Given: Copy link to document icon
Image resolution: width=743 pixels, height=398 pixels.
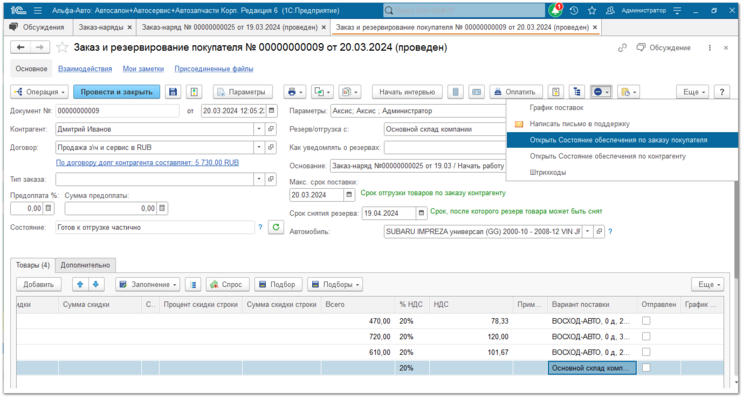Looking at the screenshot, I should tap(622, 47).
